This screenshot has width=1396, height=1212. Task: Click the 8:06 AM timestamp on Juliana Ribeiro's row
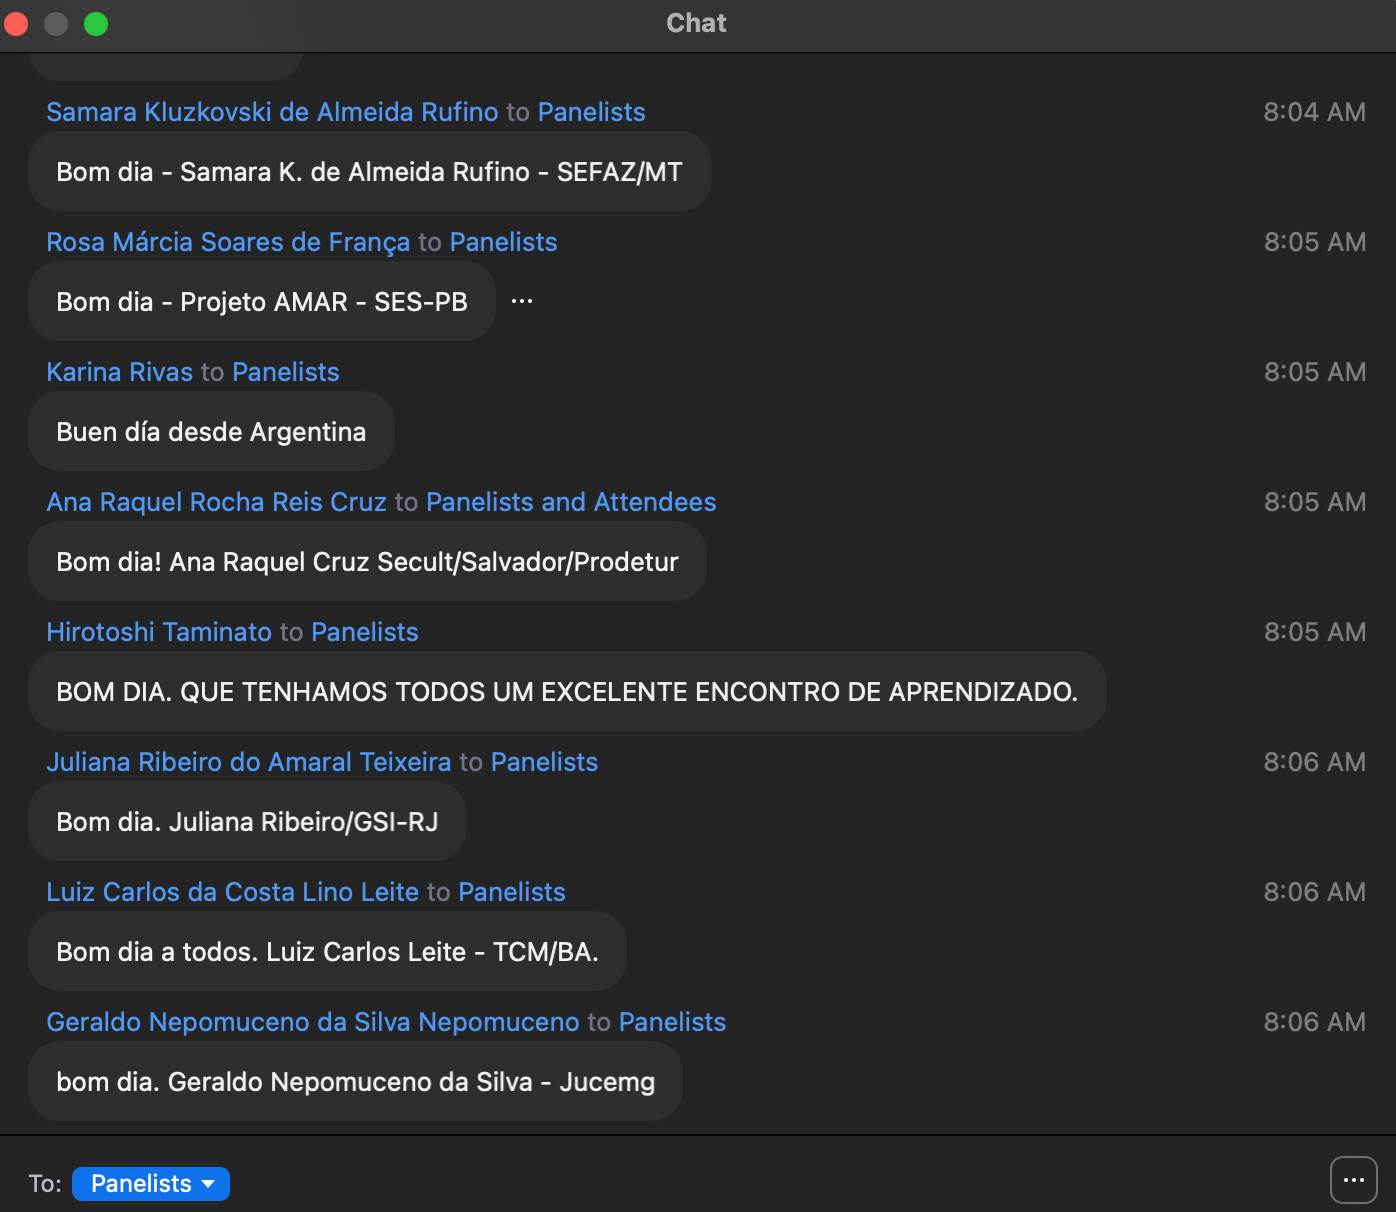click(1315, 762)
